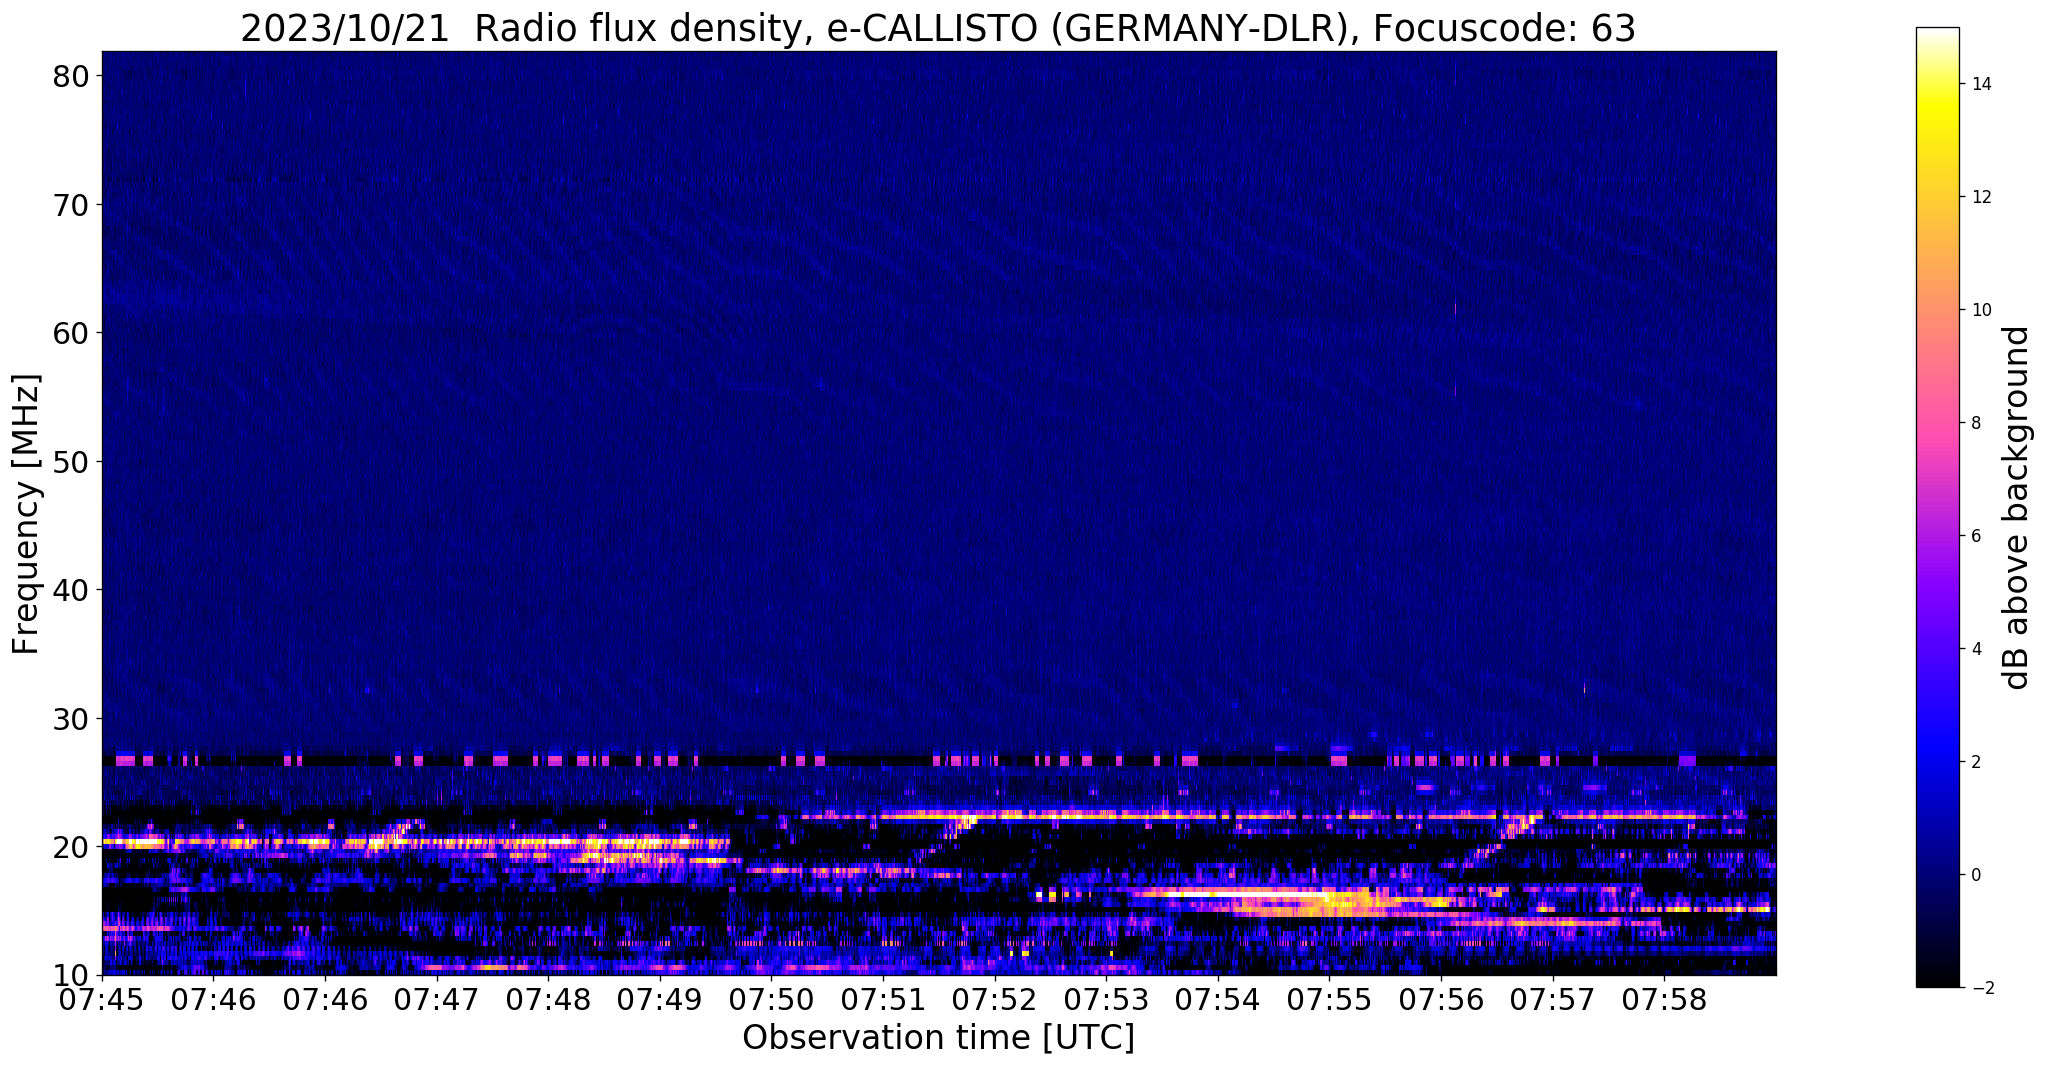
Task: Click the 12 tick on the colorbar
Action: (x=1981, y=197)
